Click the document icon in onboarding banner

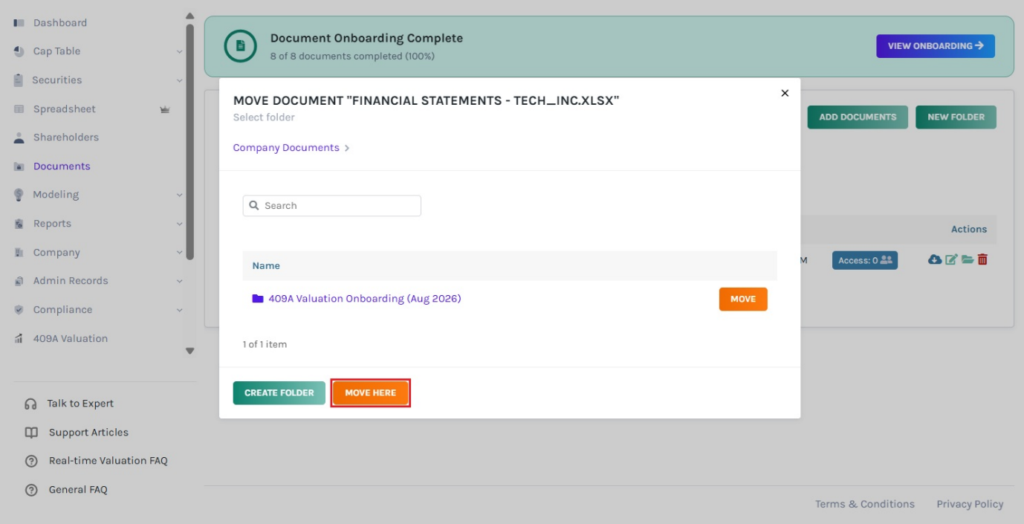(240, 46)
